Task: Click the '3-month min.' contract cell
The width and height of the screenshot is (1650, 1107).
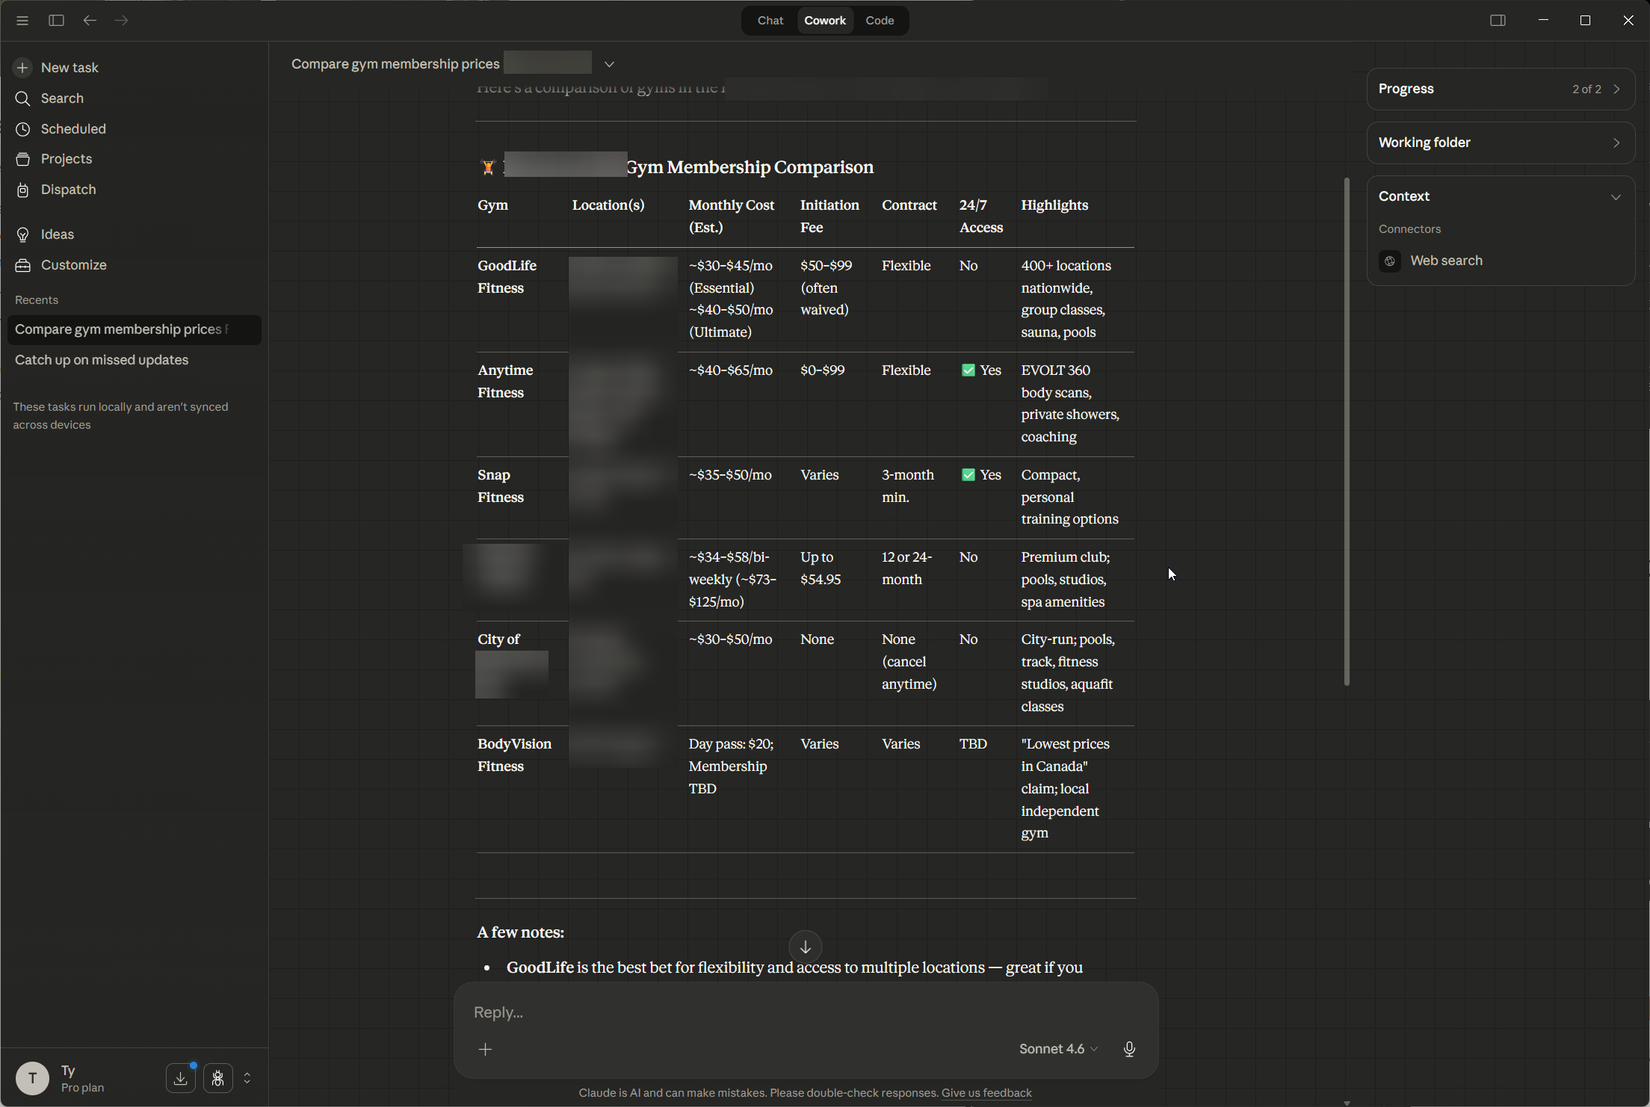Action: [908, 486]
